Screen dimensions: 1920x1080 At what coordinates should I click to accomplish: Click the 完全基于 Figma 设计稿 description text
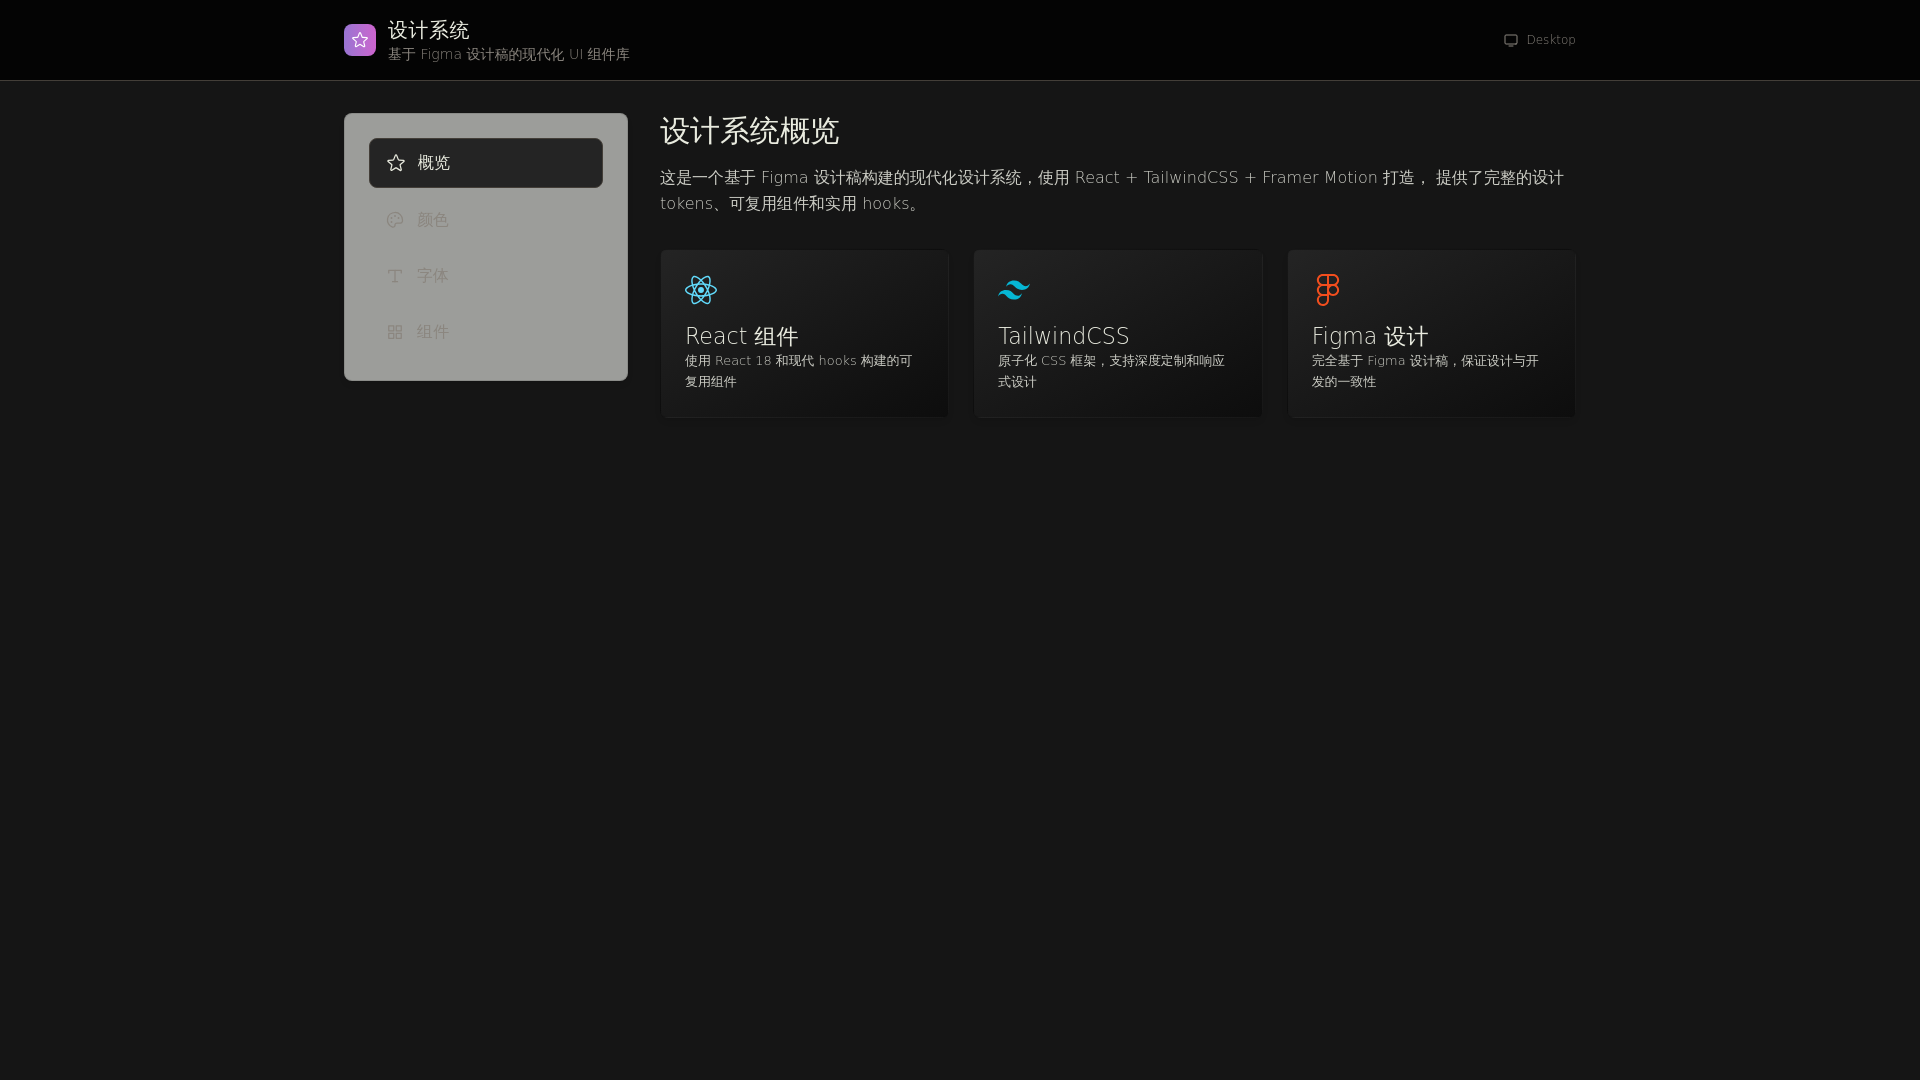point(1426,371)
